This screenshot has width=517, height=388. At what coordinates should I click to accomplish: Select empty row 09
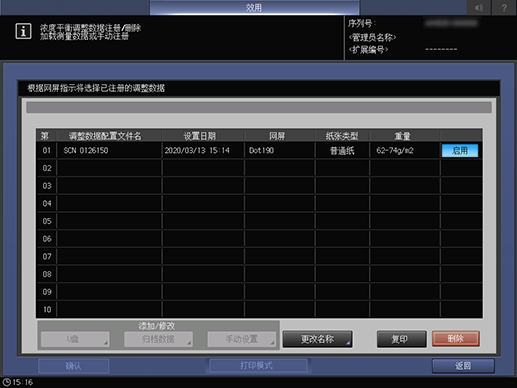tap(259, 292)
